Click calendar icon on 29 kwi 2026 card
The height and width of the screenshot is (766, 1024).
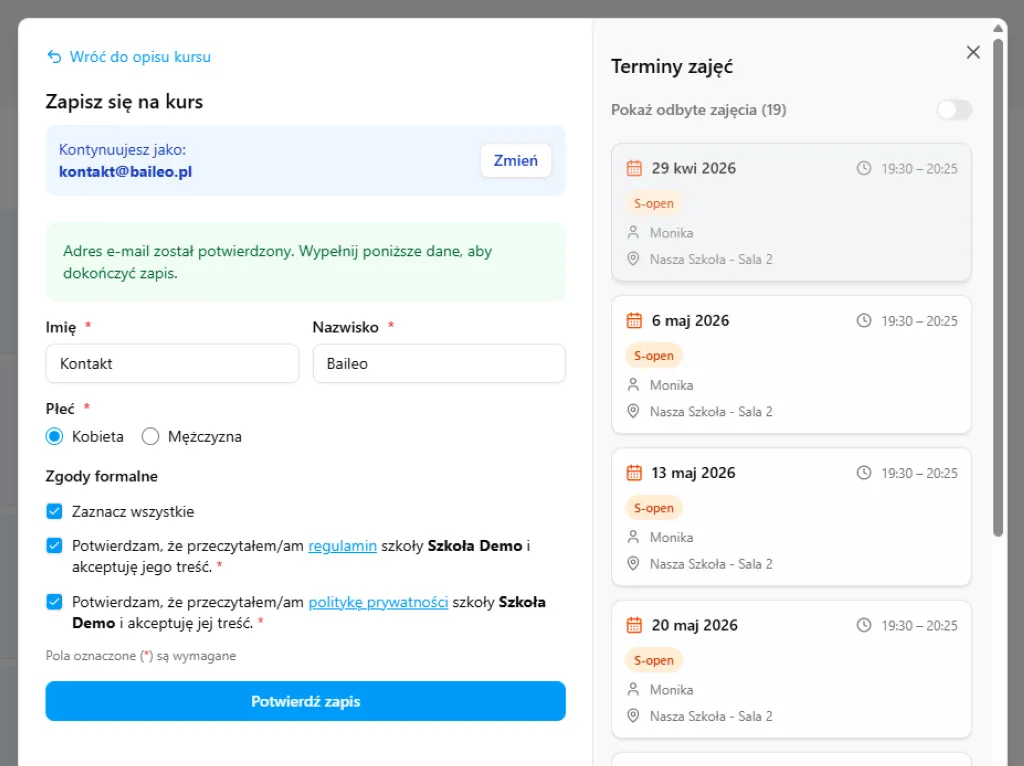(x=634, y=168)
